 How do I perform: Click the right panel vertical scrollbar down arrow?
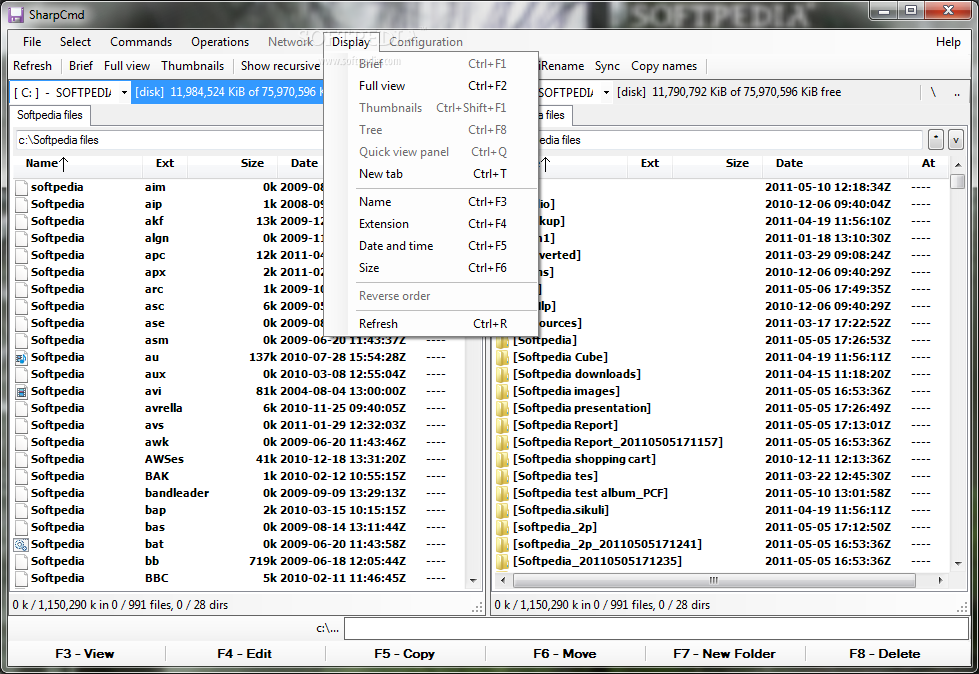tap(958, 564)
